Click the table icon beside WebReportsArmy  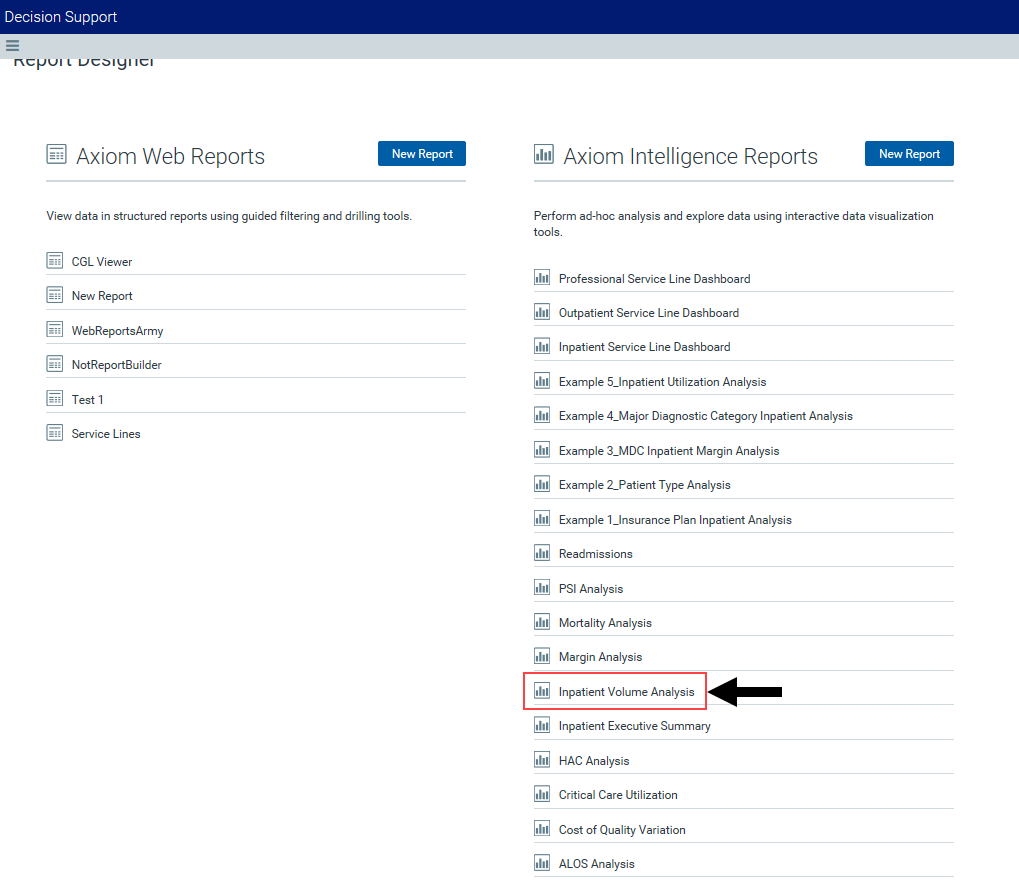(x=55, y=330)
